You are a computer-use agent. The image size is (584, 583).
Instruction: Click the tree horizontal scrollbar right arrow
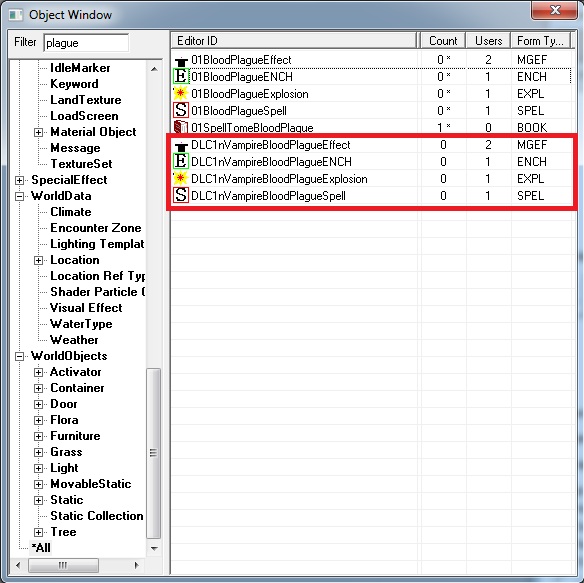[x=137, y=565]
